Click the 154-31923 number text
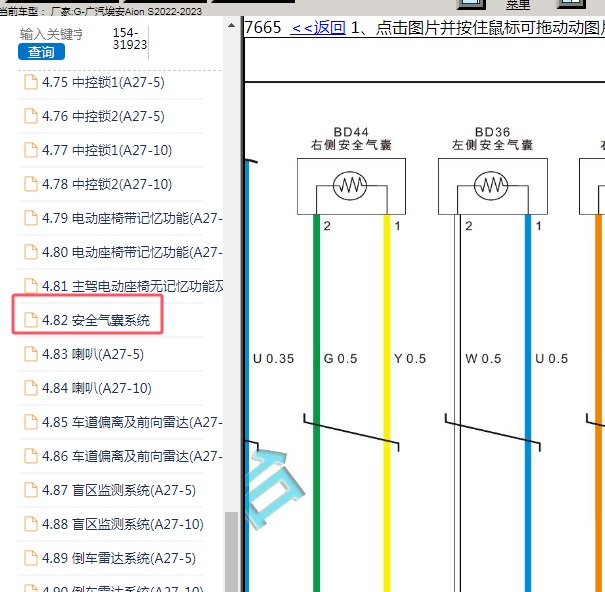Screen dimensions: 605x592 pos(130,39)
